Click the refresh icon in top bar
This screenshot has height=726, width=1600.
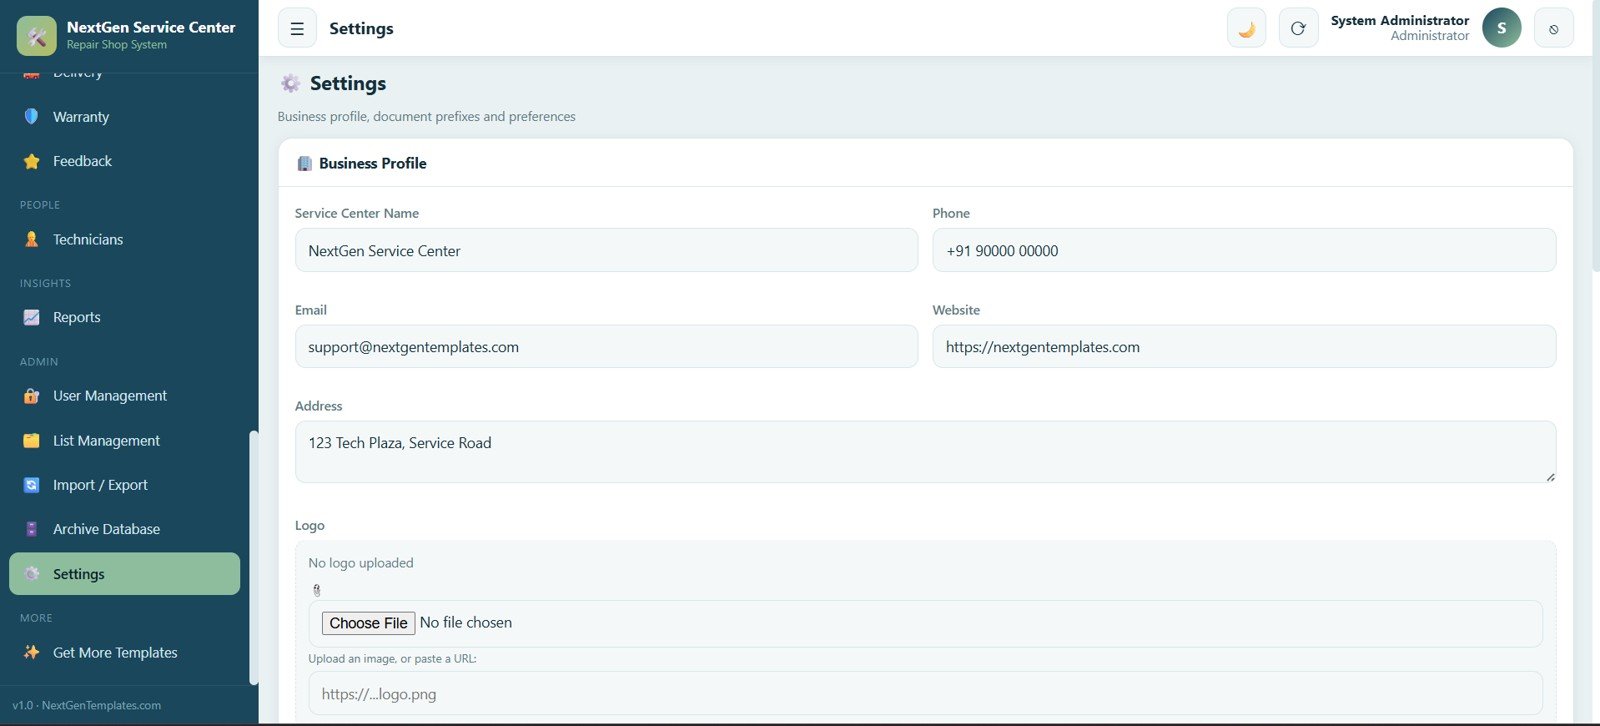tap(1298, 28)
